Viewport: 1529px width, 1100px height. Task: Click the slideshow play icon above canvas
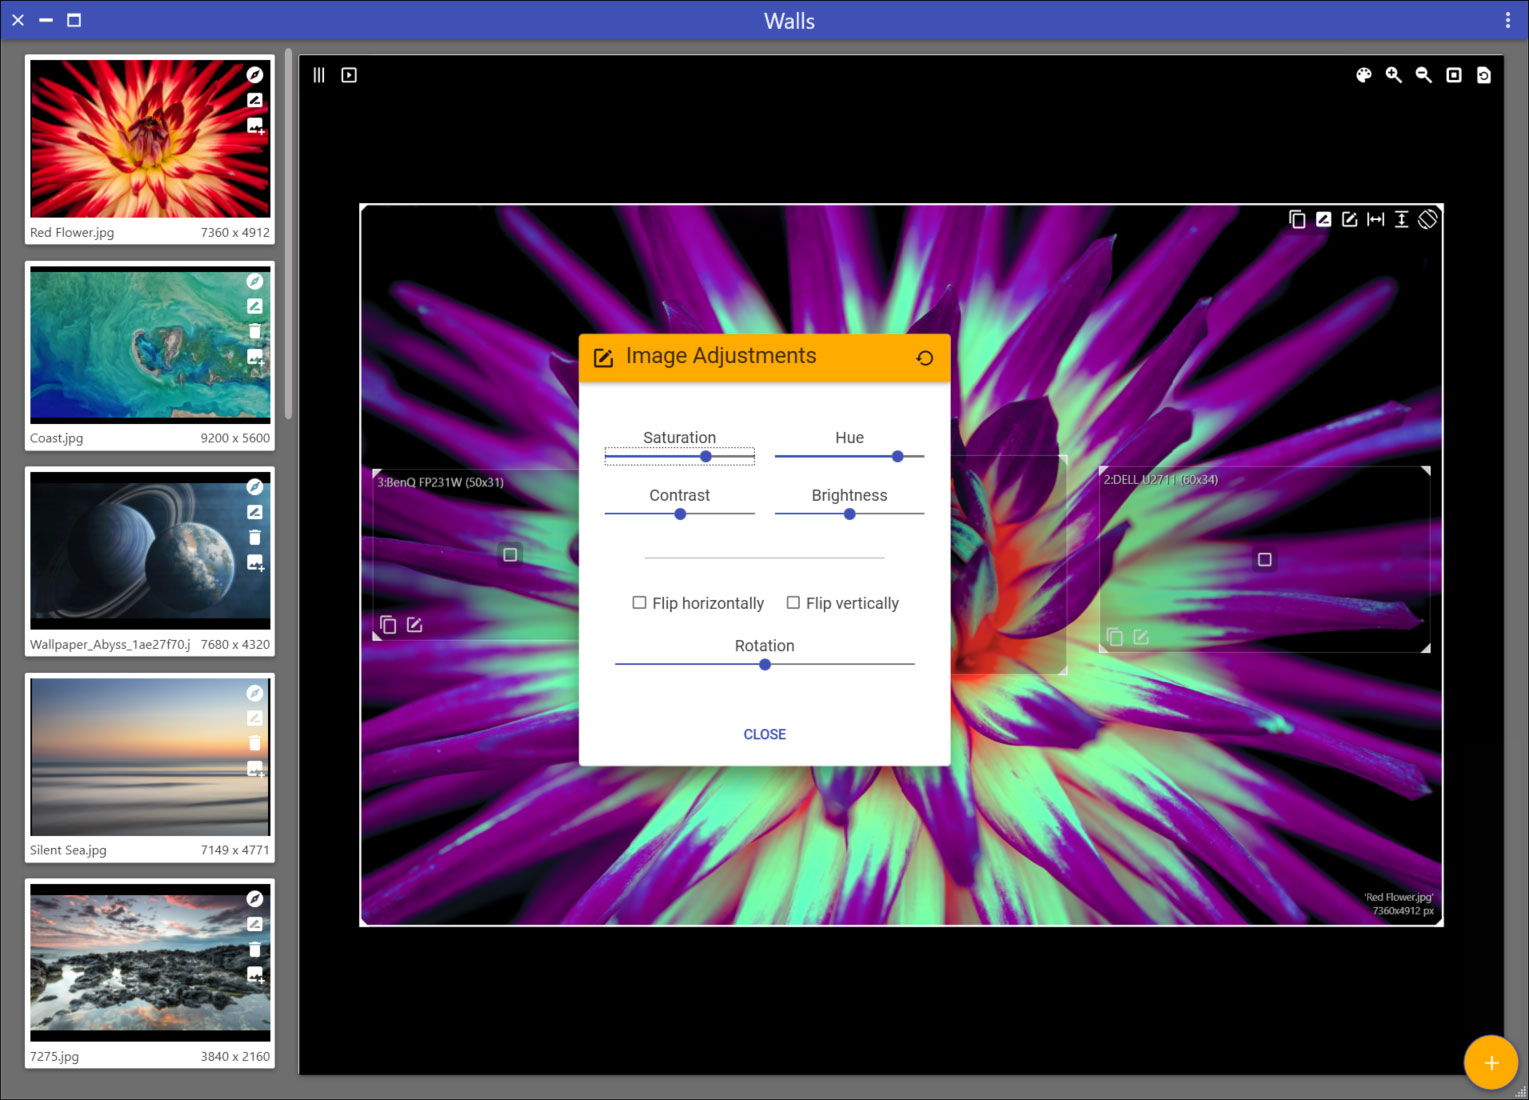349,75
